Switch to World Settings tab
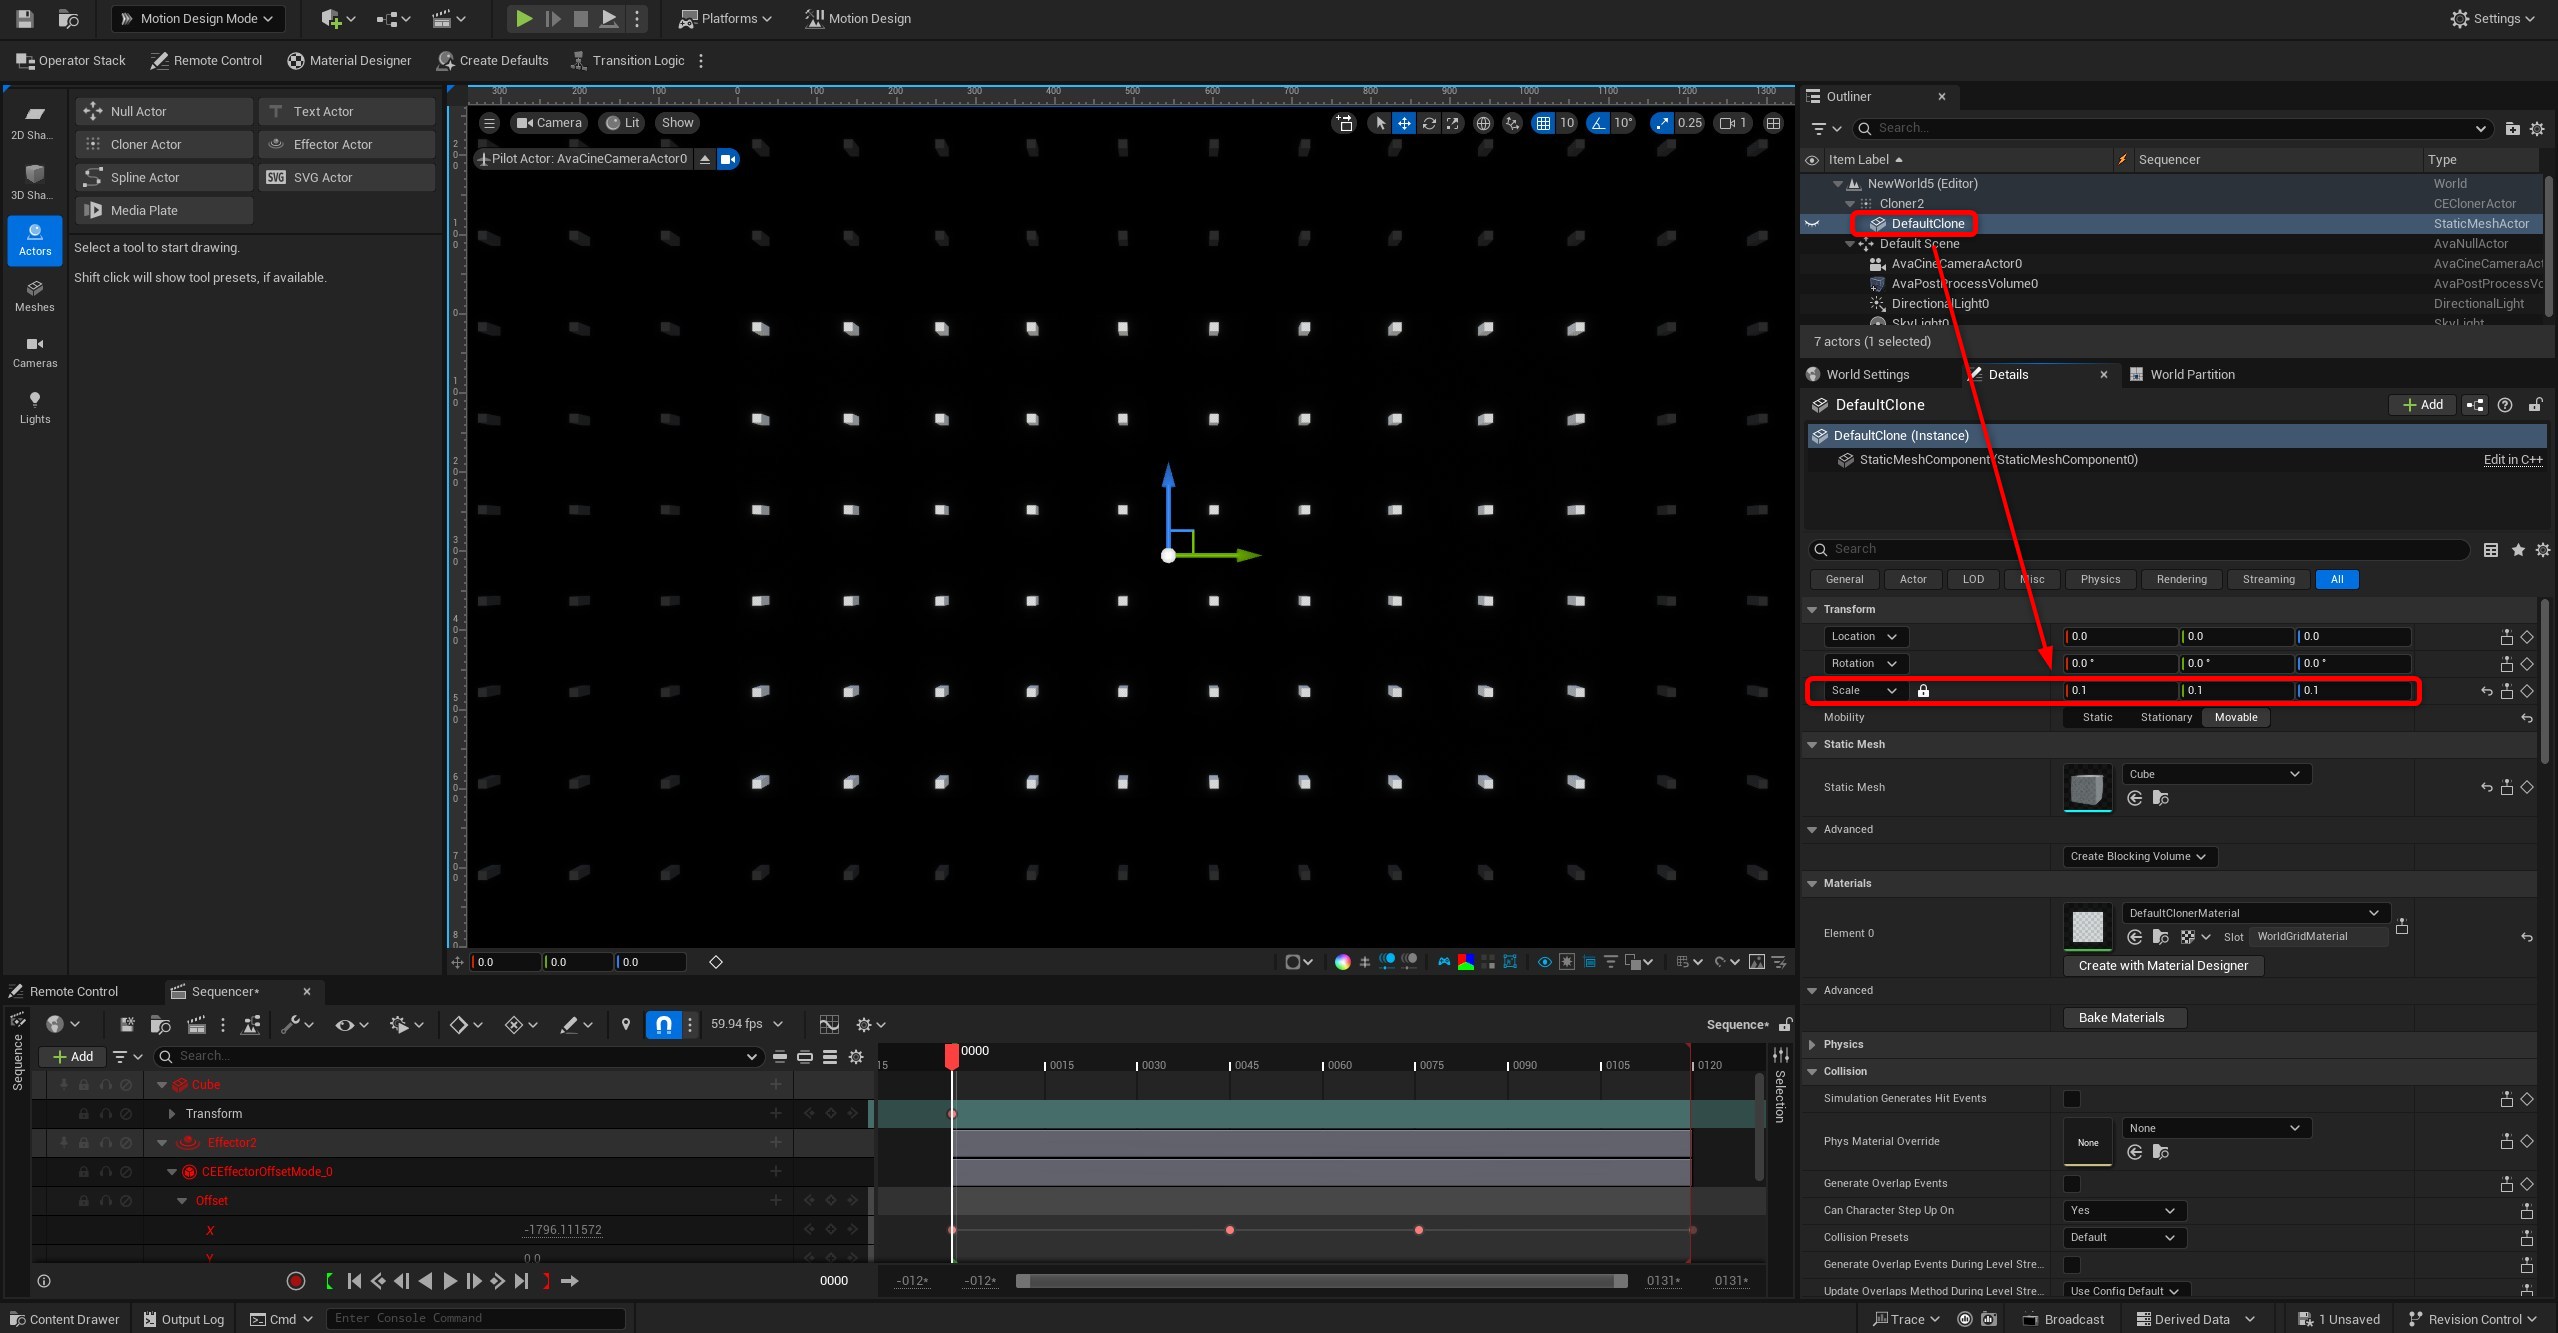This screenshot has height=1333, width=2558. [x=1867, y=375]
